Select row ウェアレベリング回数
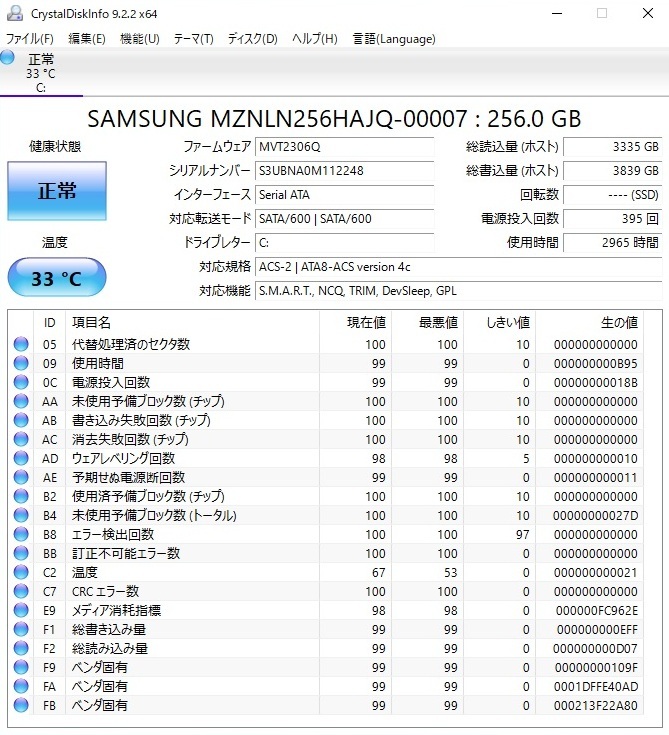This screenshot has height=735, width=669. 326,458
